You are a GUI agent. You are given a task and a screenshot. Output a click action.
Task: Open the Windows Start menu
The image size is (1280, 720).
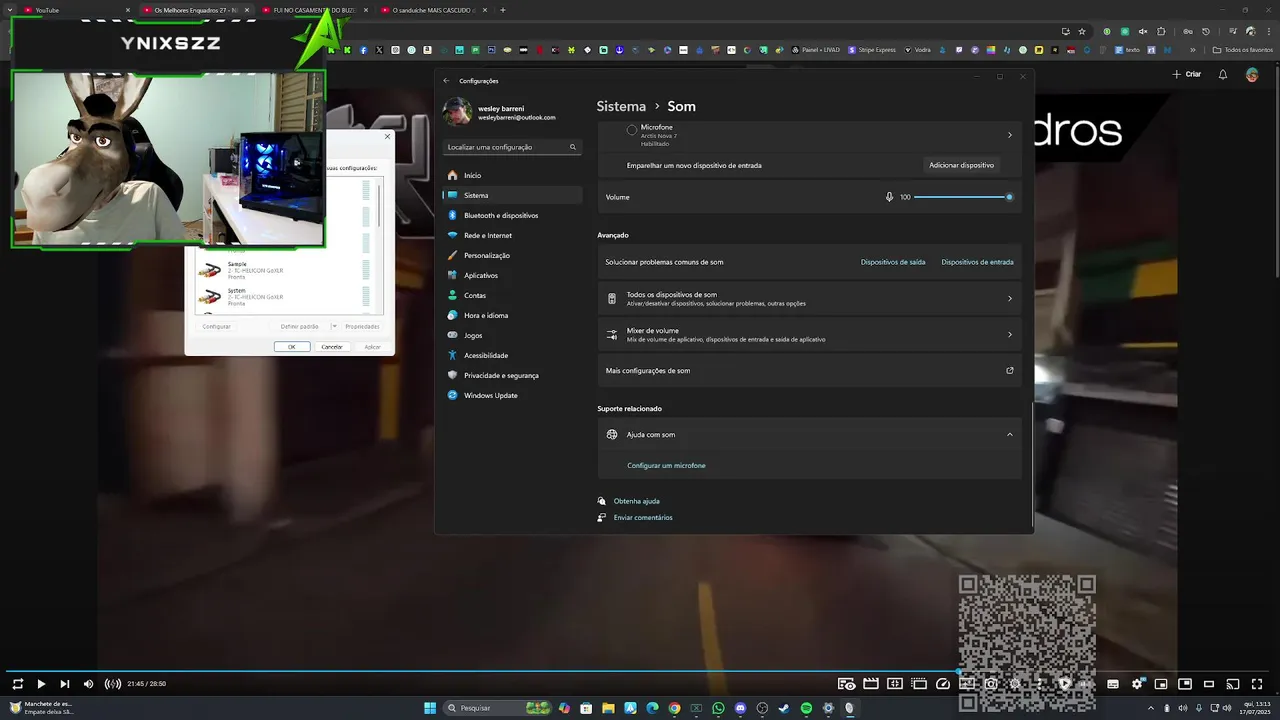pos(430,708)
